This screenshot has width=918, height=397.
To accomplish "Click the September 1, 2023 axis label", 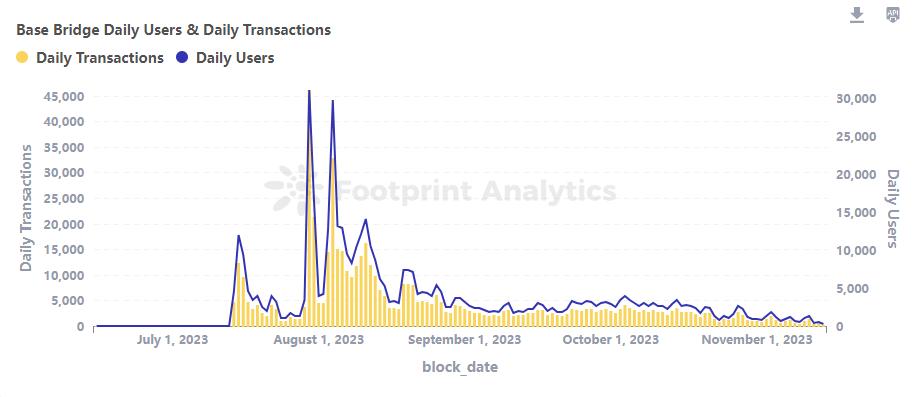I will [x=464, y=340].
